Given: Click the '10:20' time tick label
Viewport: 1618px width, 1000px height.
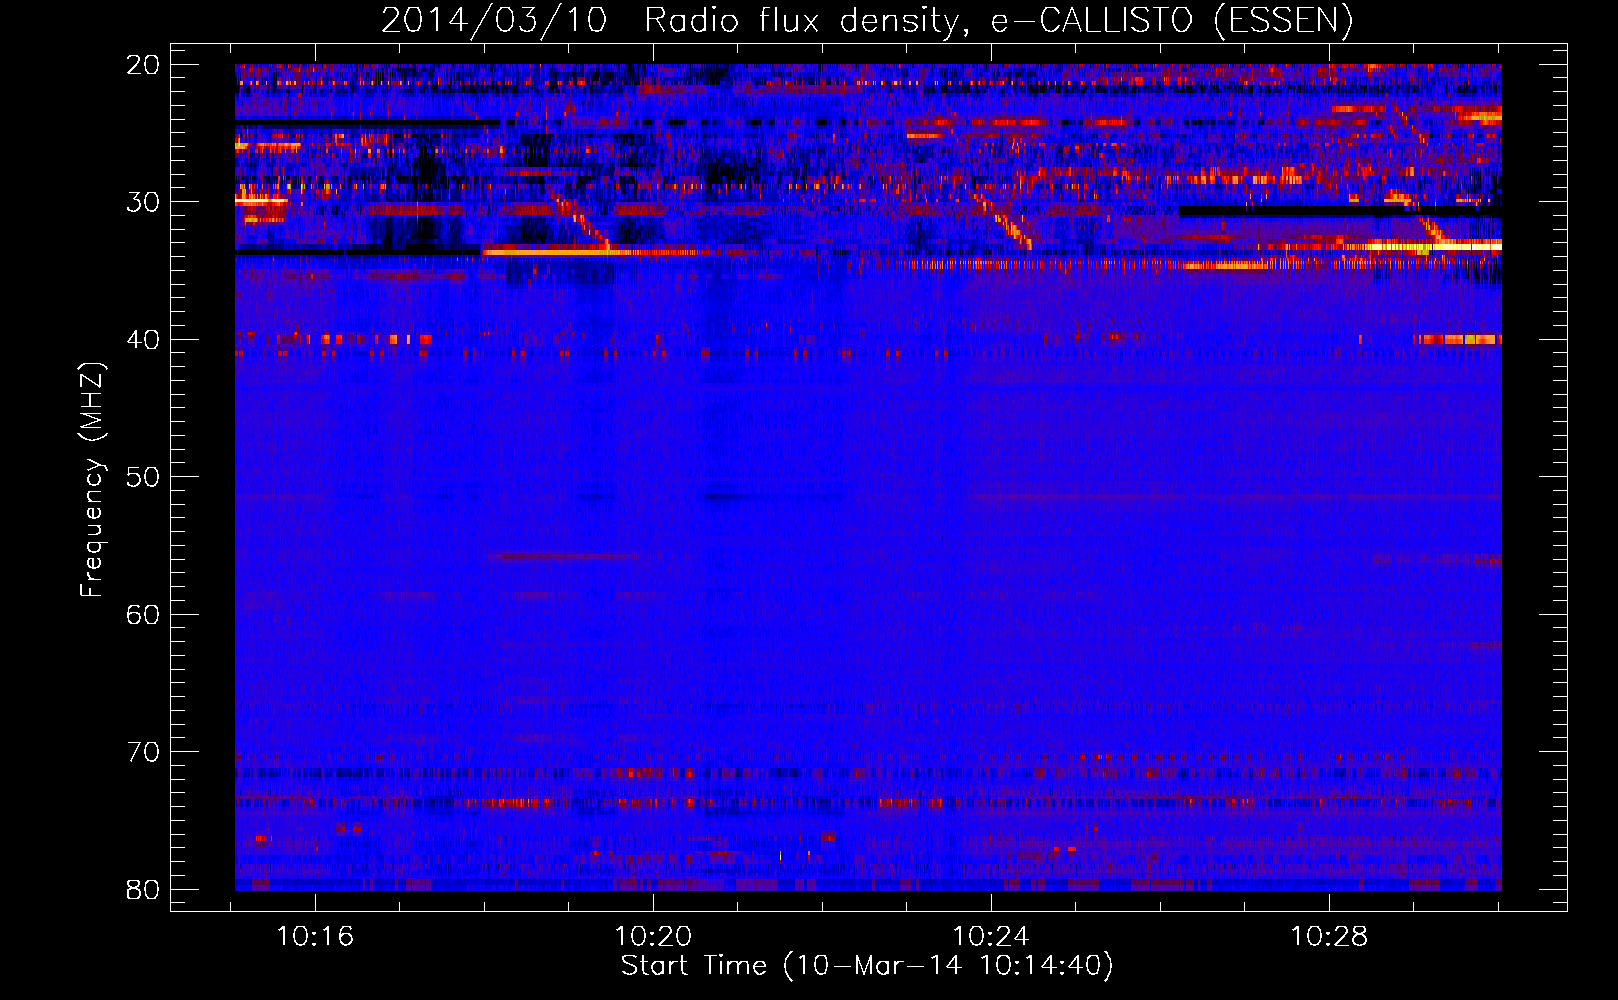Looking at the screenshot, I should coord(653,937).
